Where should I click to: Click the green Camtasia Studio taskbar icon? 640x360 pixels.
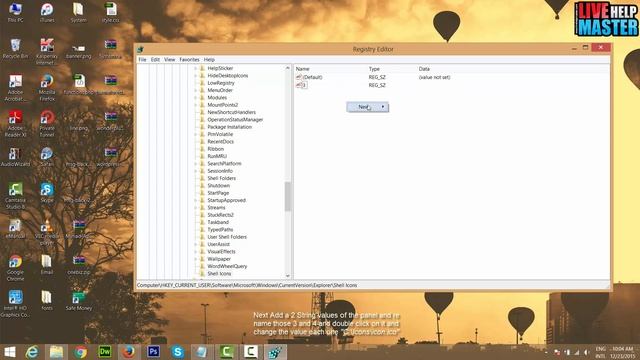(x=226, y=352)
